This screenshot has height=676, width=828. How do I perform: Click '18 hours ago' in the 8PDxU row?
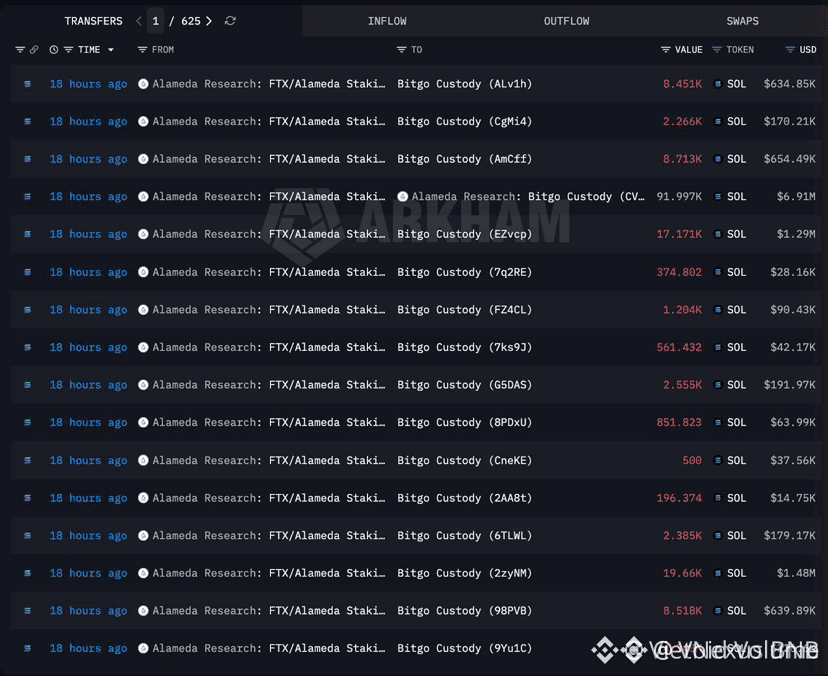click(88, 422)
